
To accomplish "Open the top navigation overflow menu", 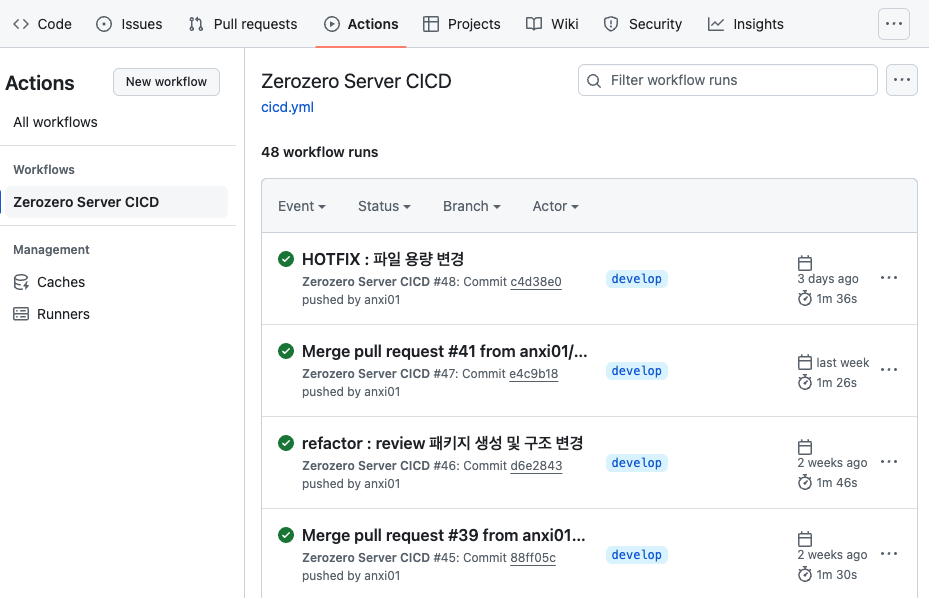I will click(x=893, y=24).
